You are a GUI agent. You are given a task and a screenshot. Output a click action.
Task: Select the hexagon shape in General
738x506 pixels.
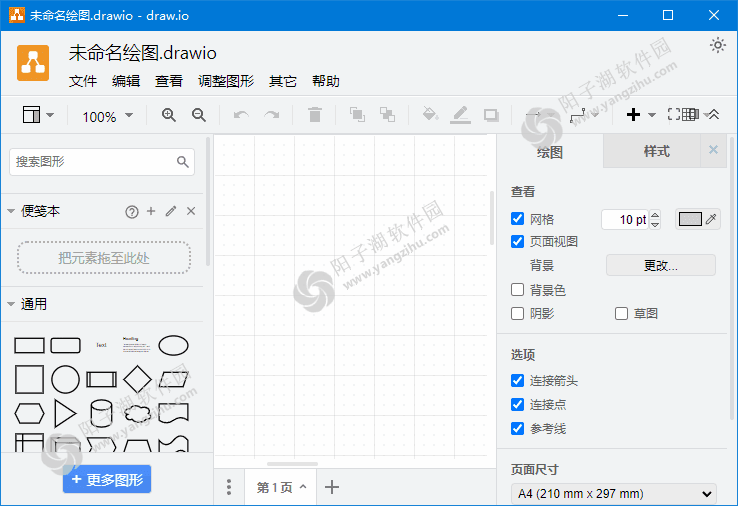[x=29, y=413]
